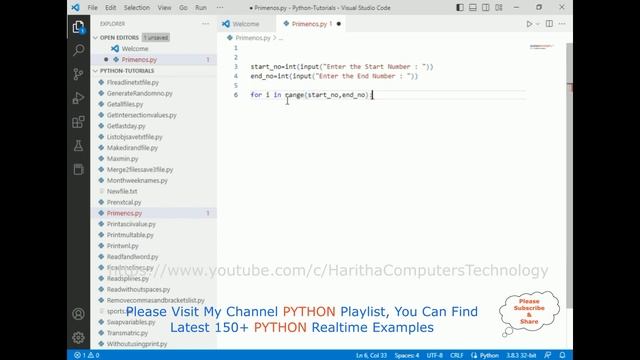Open the Selection menu

[x=137, y=8]
